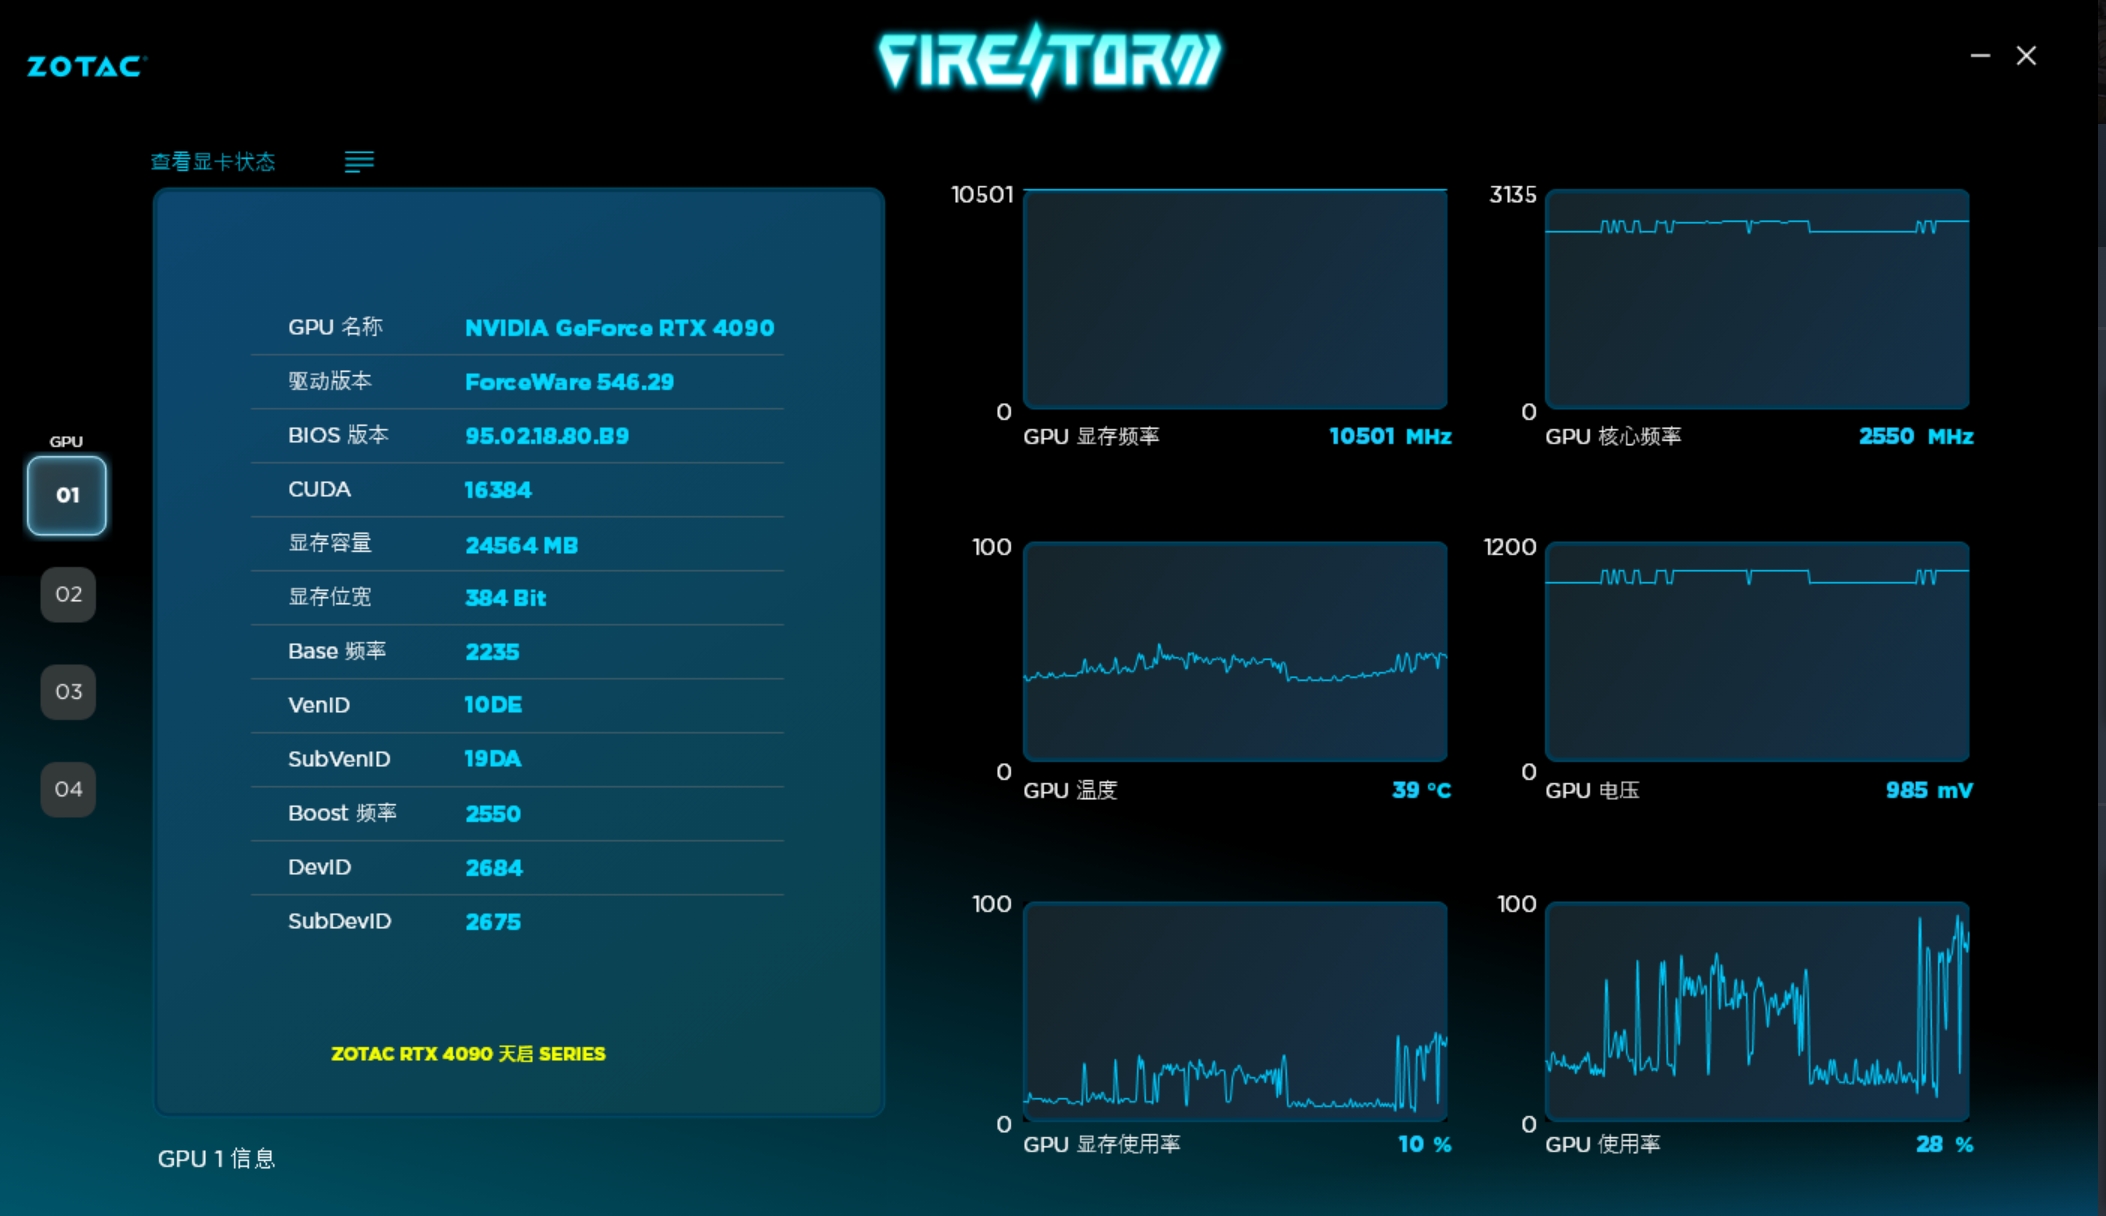Switch to GPU 04
The image size is (2106, 1216).
tap(68, 789)
